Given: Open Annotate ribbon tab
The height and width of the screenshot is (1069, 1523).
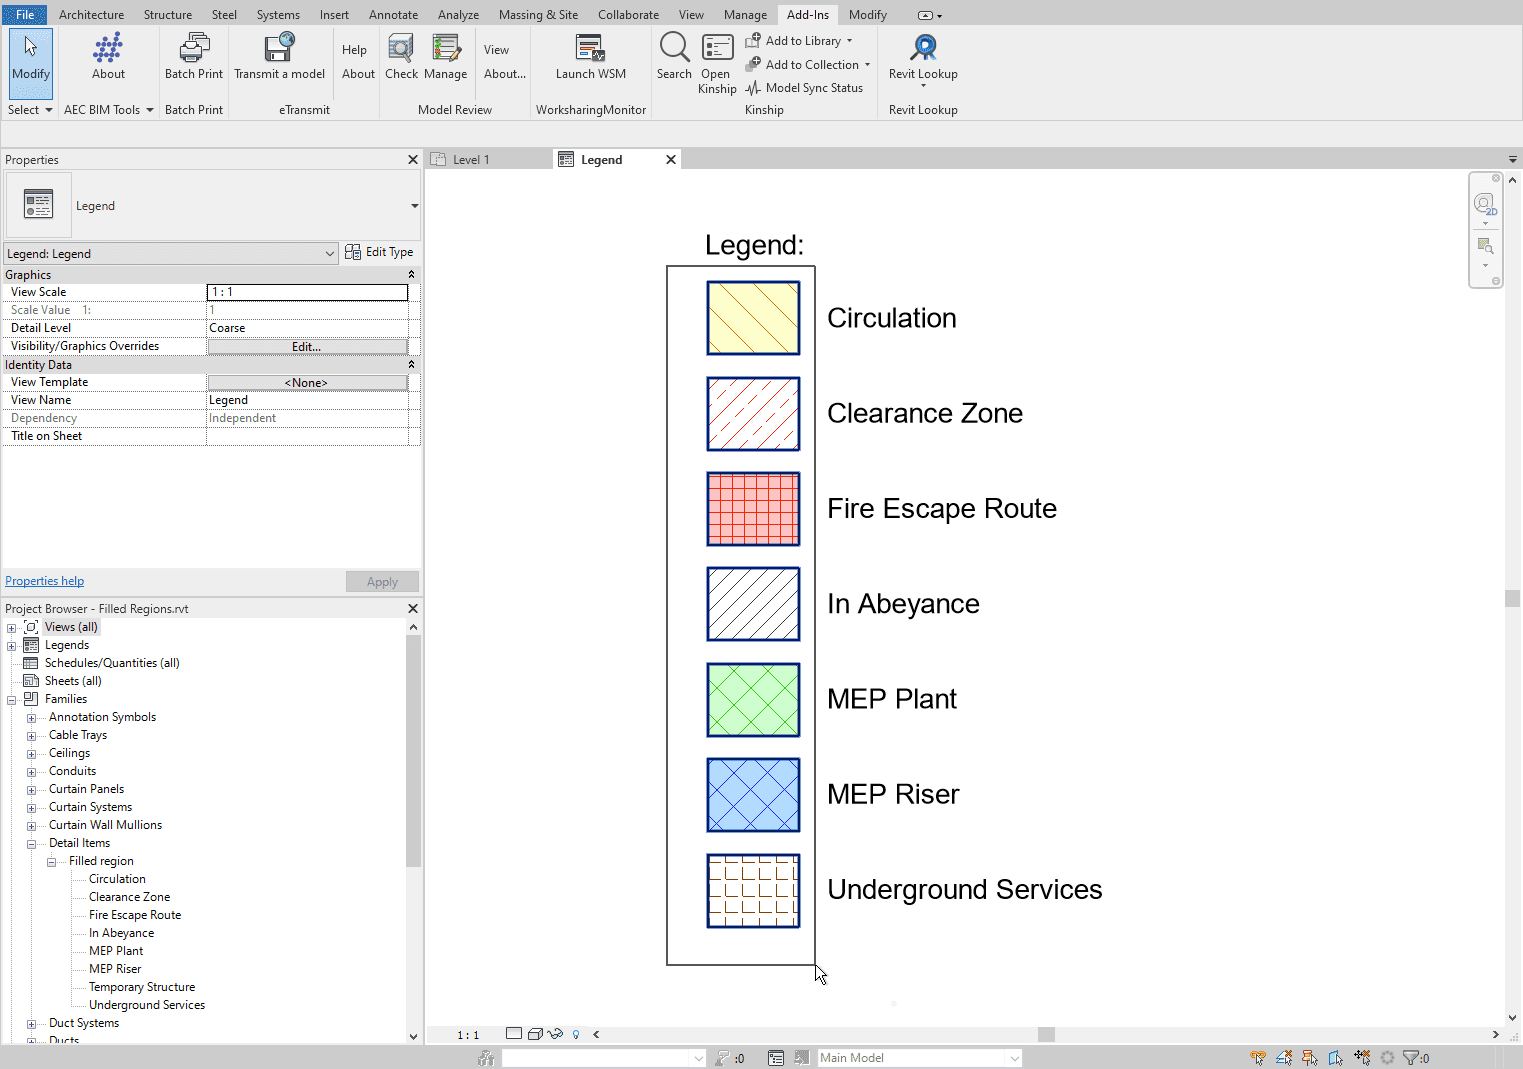Looking at the screenshot, I should [393, 15].
